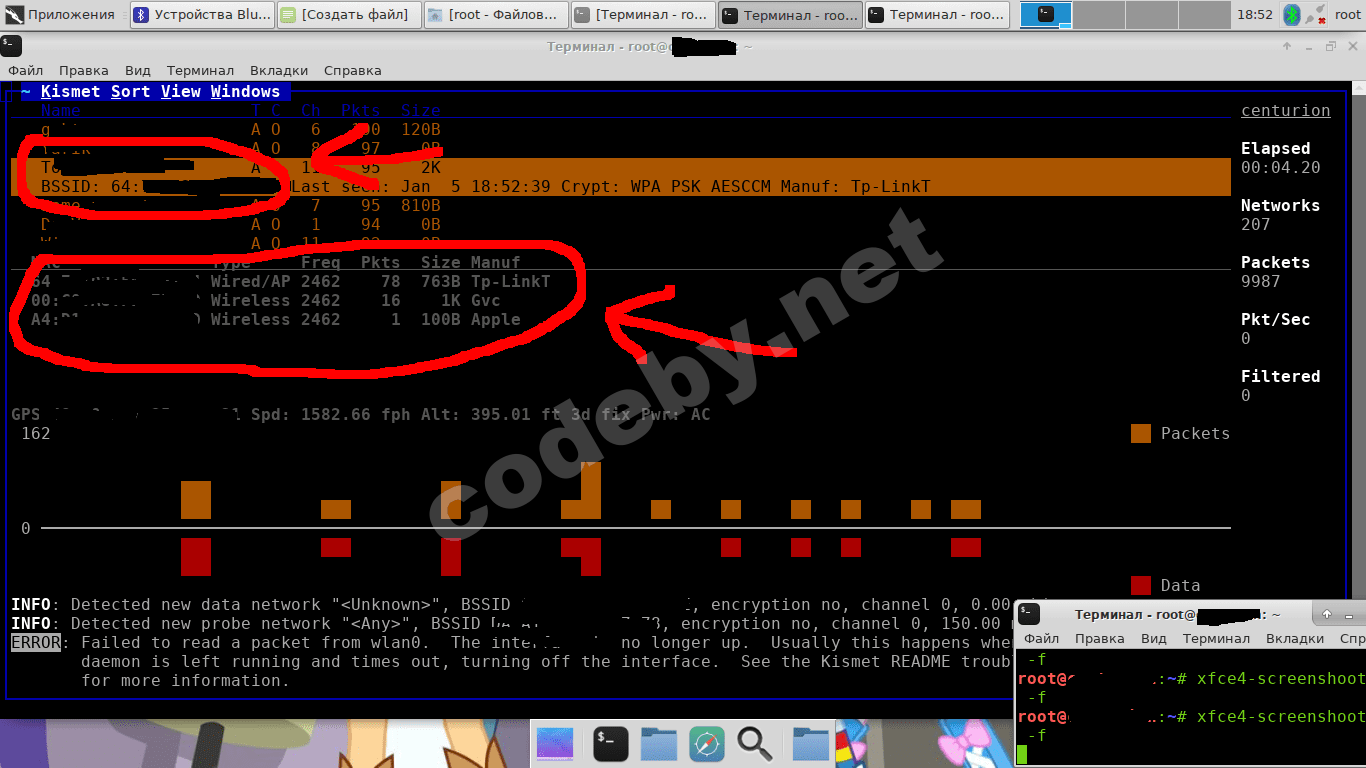
Task: Open the disconnected network tray icon
Action: 1315,15
